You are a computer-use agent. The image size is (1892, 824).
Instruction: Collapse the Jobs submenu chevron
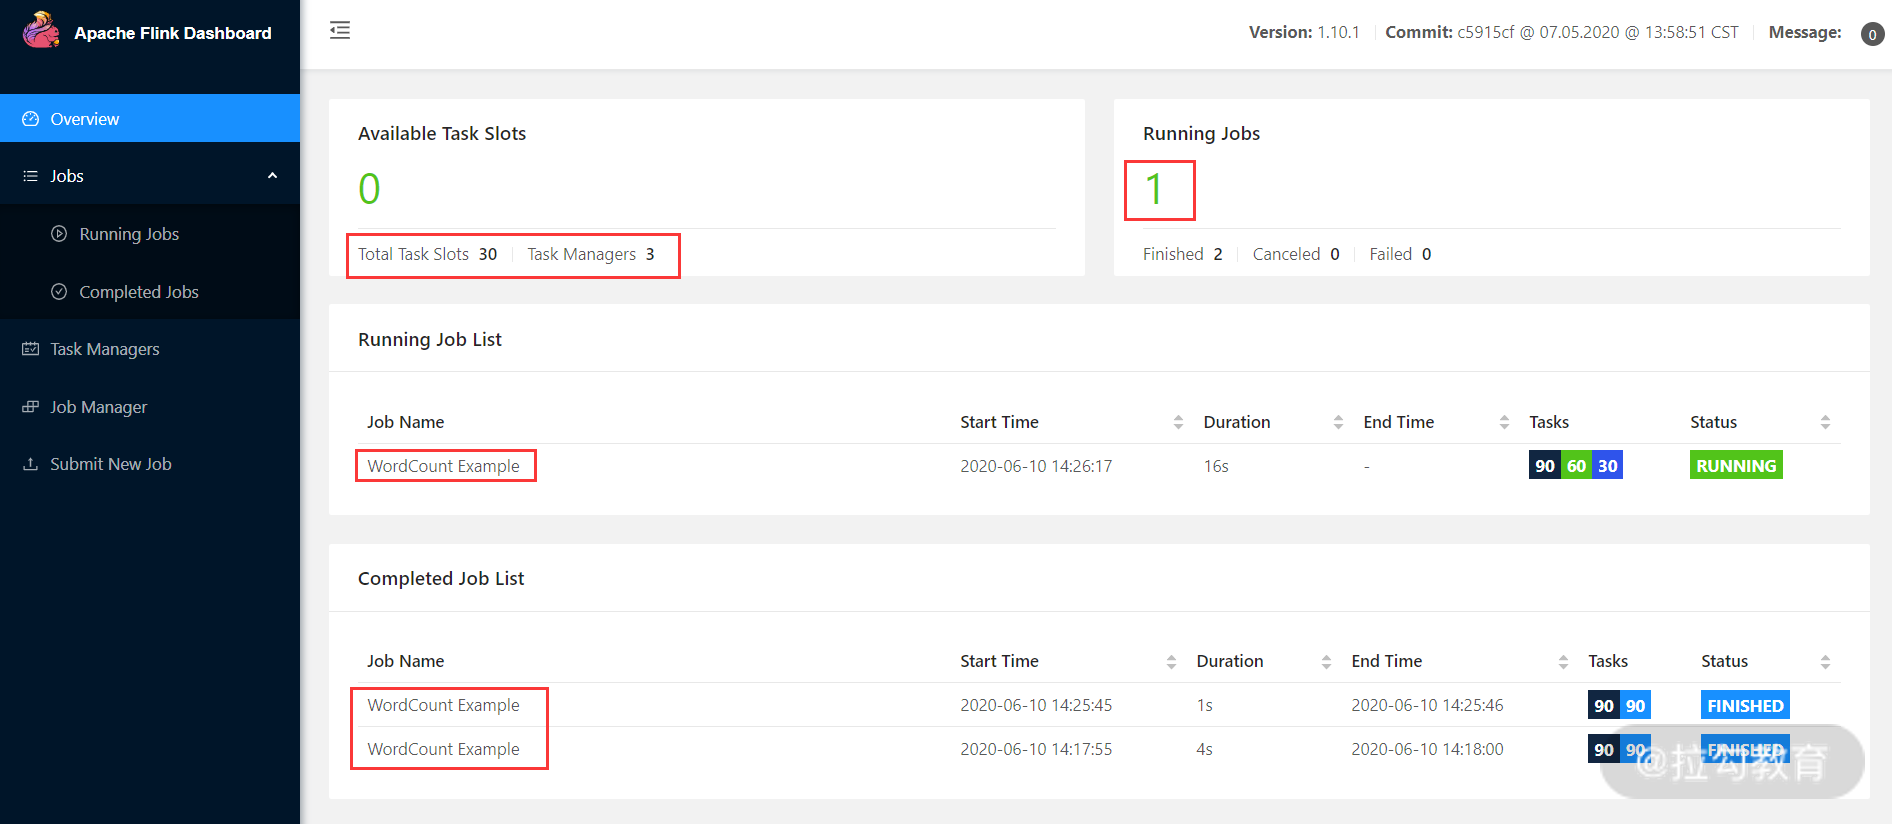pyautogui.click(x=272, y=176)
